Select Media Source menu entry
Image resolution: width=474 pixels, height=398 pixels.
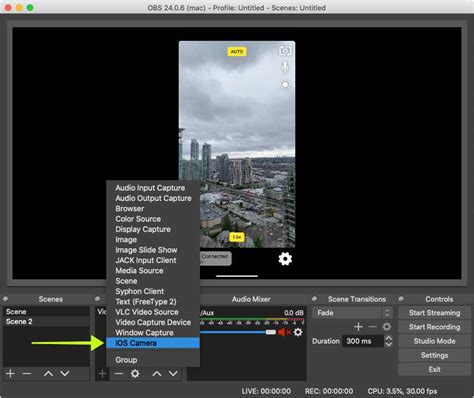coord(153,271)
